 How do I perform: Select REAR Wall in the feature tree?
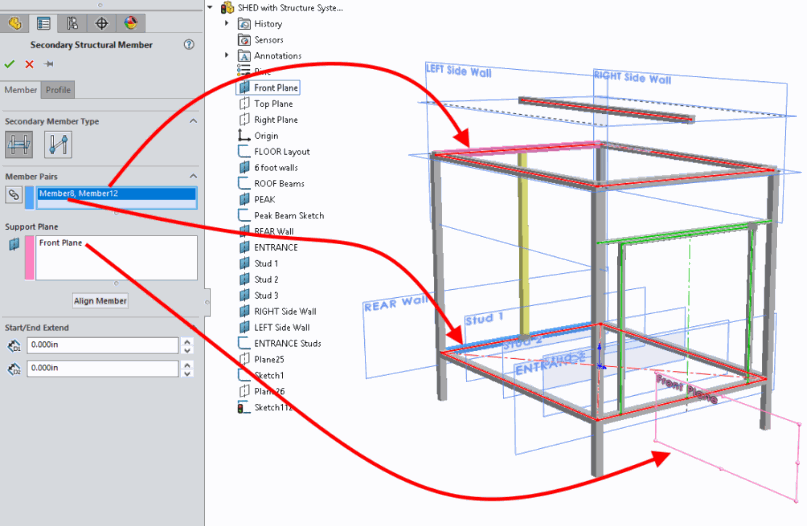(x=273, y=231)
